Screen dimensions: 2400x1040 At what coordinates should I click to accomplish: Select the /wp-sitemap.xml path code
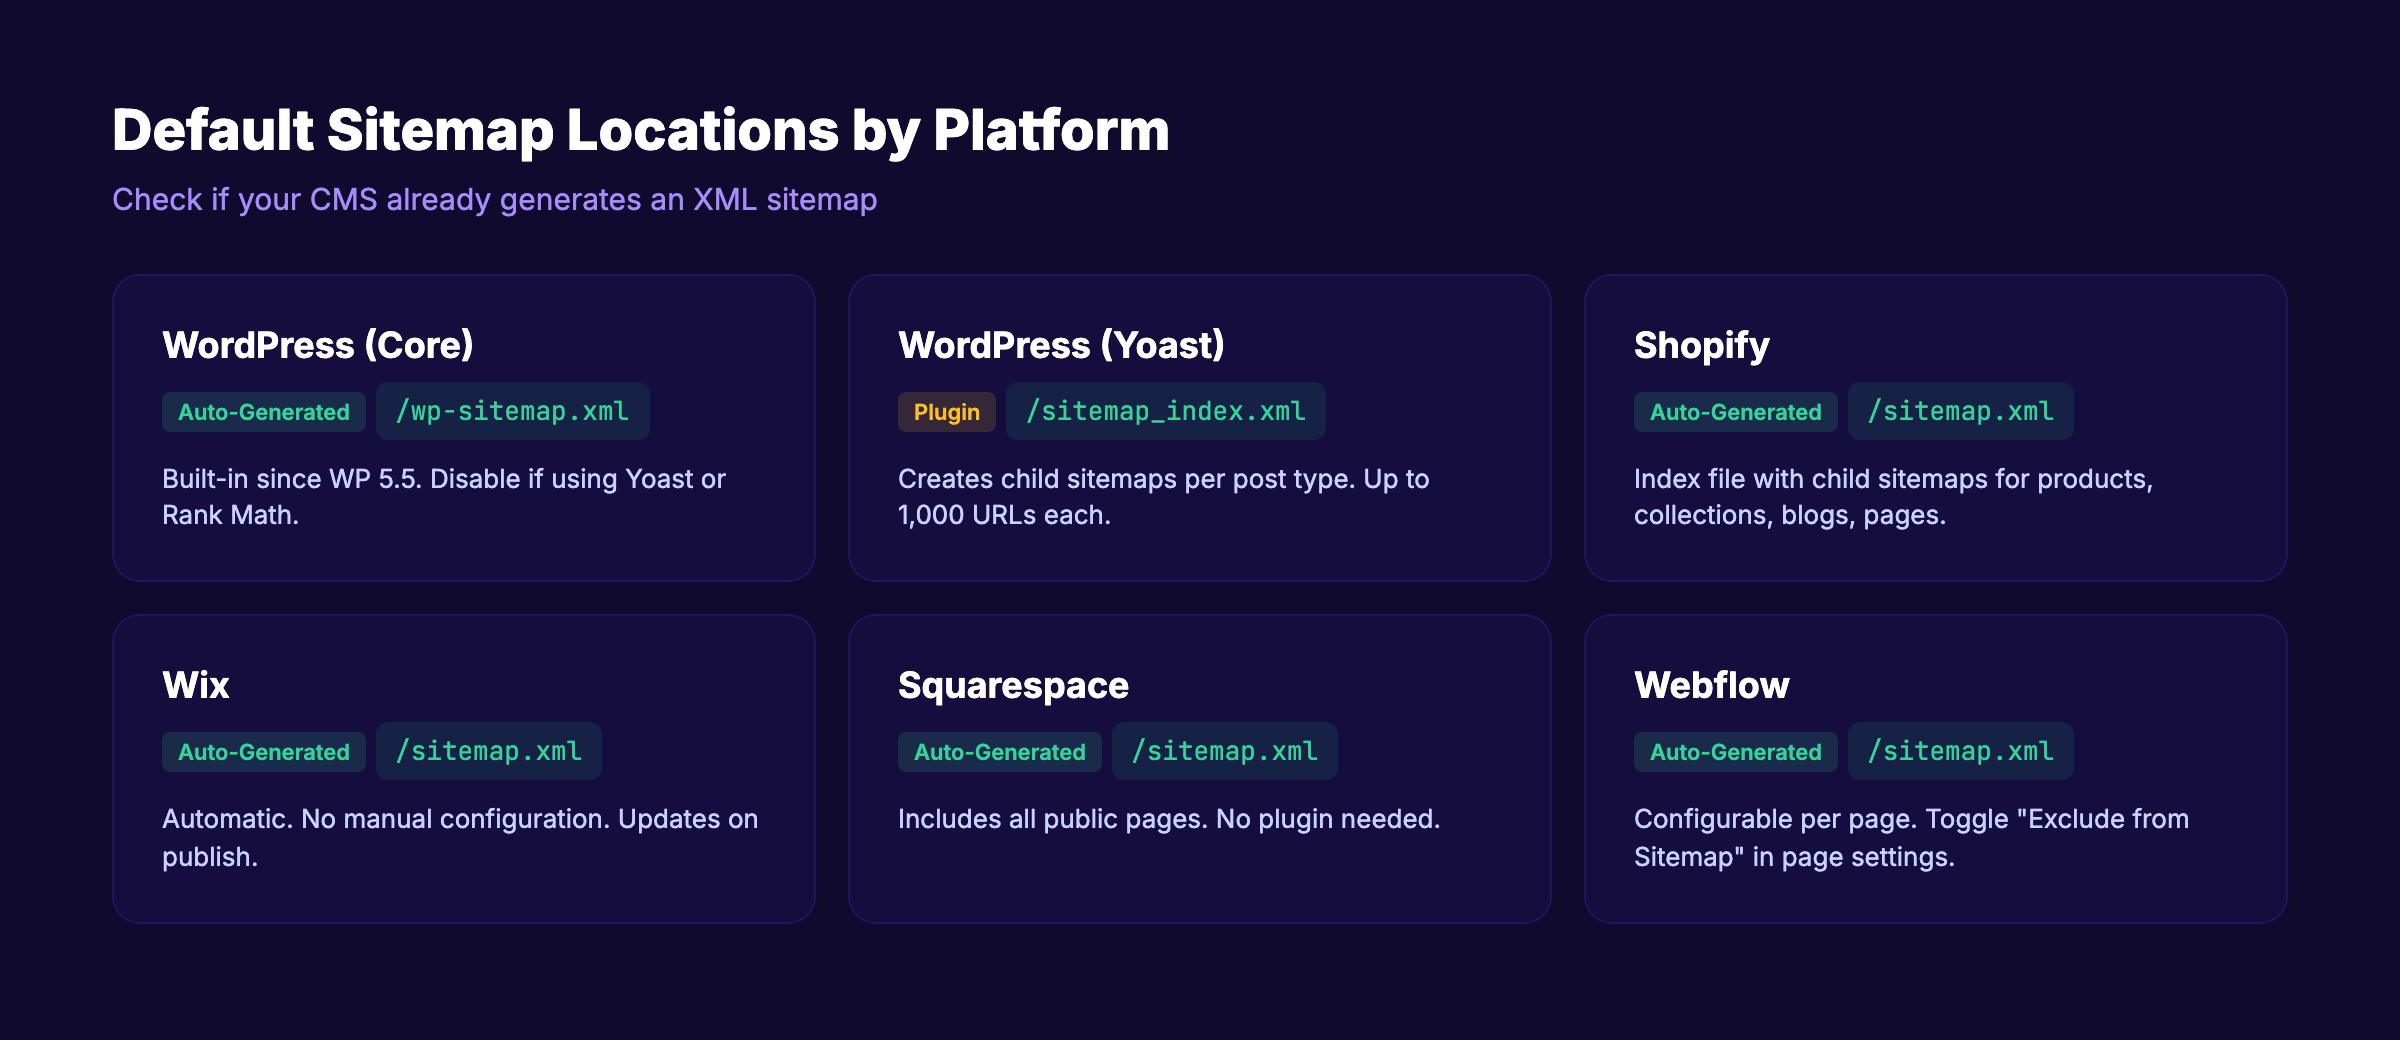513,411
